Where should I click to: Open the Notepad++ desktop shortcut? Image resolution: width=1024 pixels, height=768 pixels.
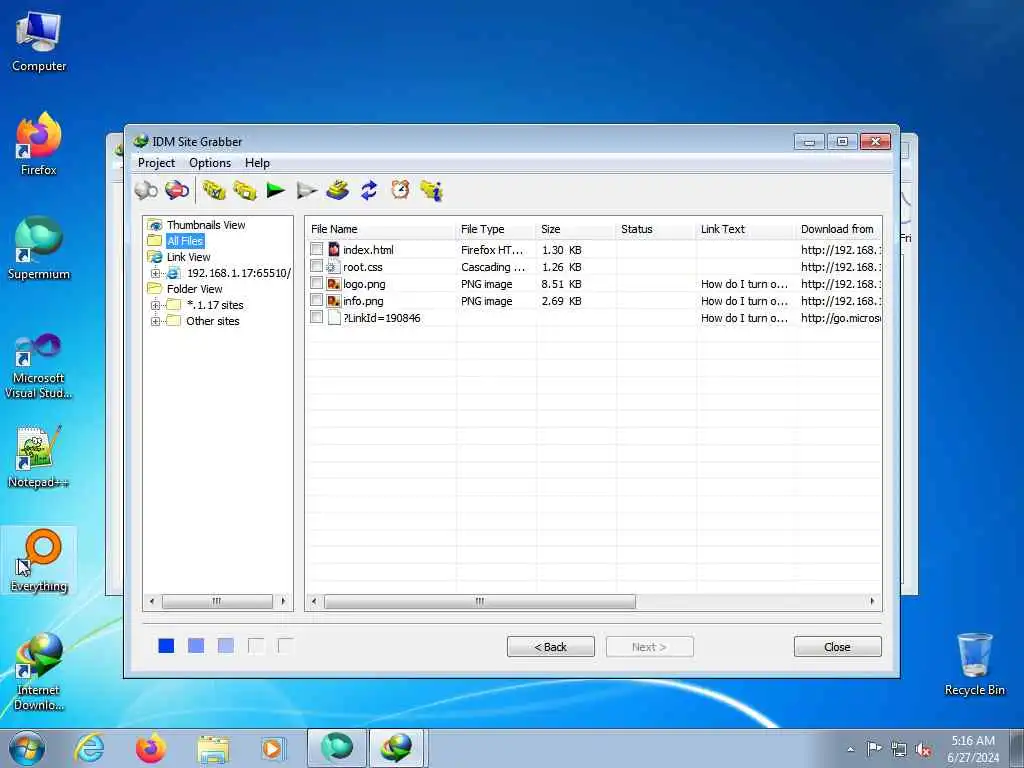point(38,456)
